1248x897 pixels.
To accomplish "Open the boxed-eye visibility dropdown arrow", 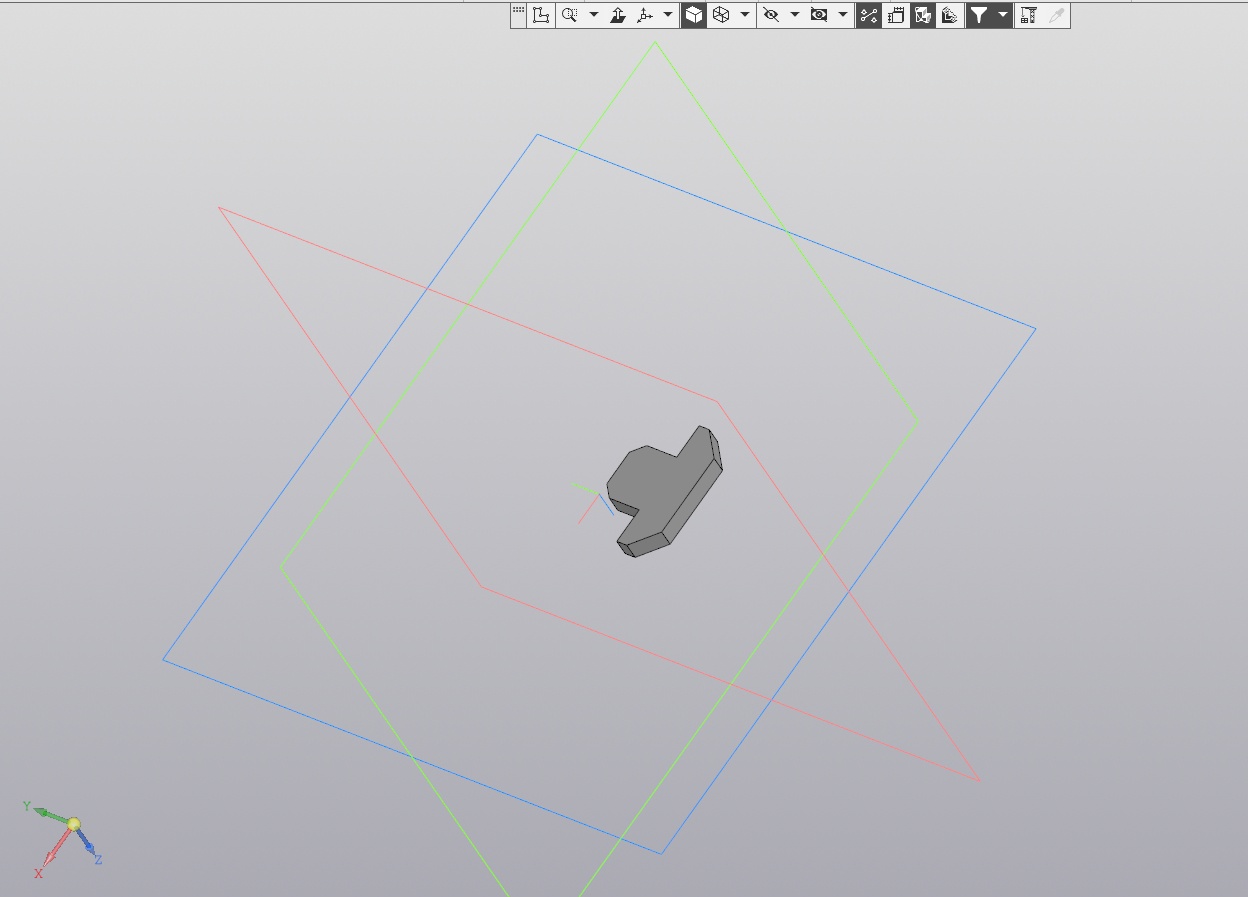I will click(842, 15).
